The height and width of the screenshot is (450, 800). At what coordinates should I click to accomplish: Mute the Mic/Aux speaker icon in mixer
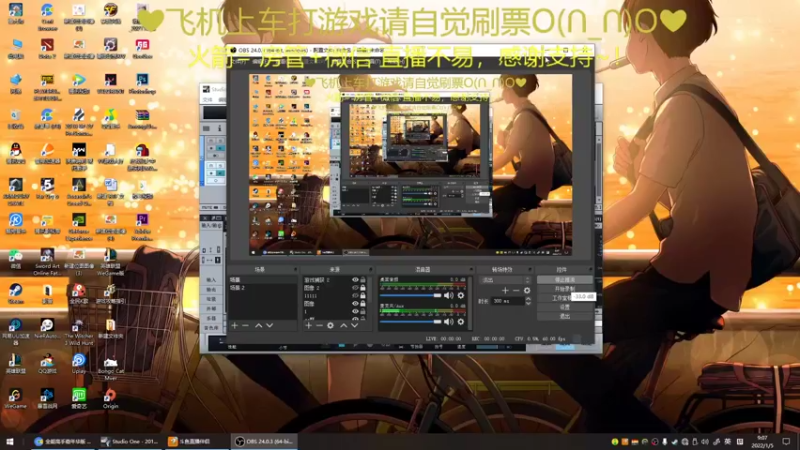pos(448,321)
